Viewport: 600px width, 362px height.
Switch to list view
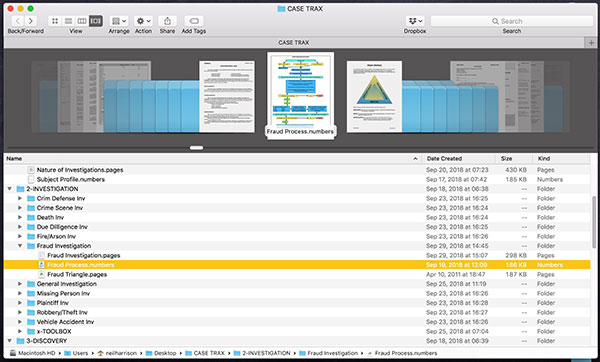(68, 21)
